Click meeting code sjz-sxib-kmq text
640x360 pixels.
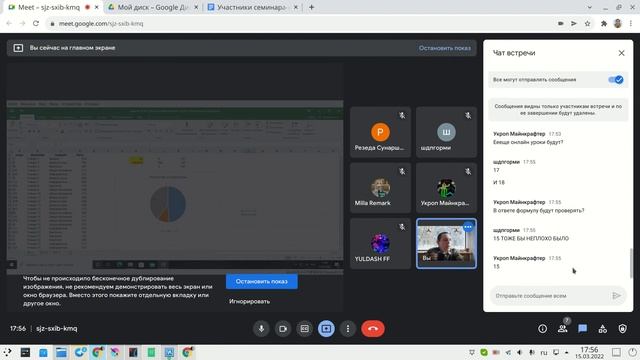point(57,328)
